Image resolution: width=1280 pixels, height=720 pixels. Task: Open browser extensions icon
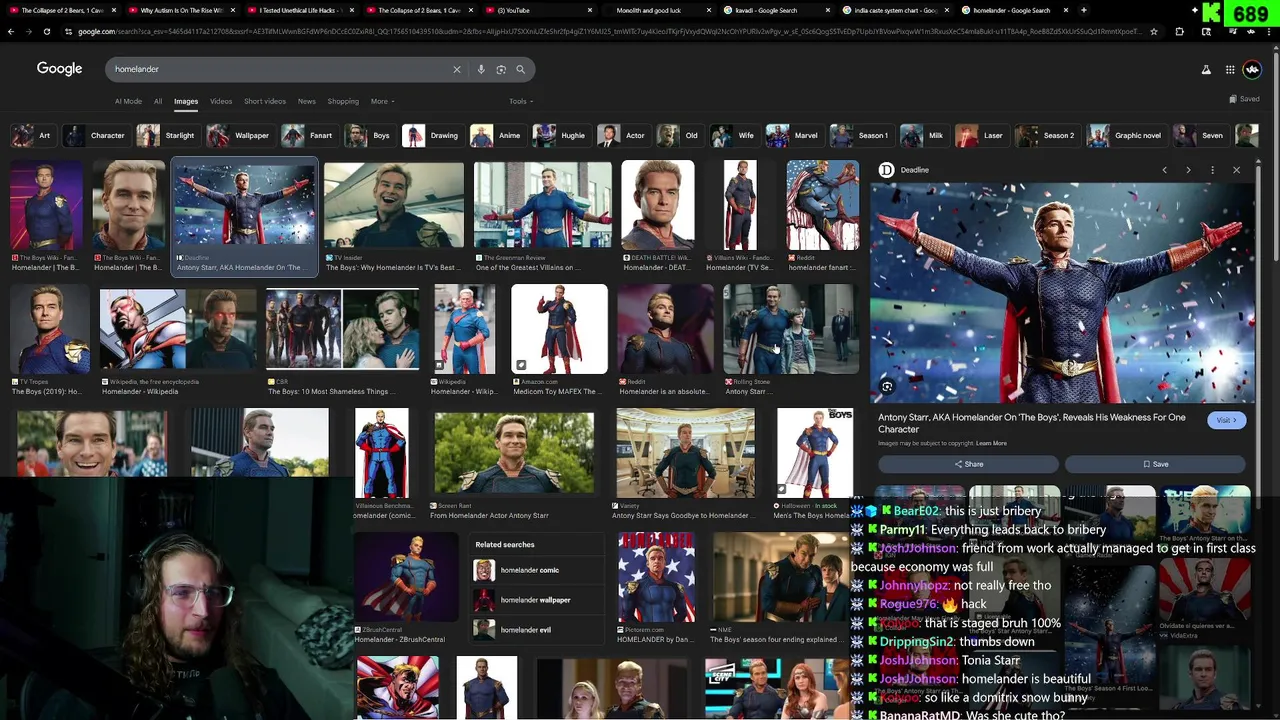tap(1179, 31)
